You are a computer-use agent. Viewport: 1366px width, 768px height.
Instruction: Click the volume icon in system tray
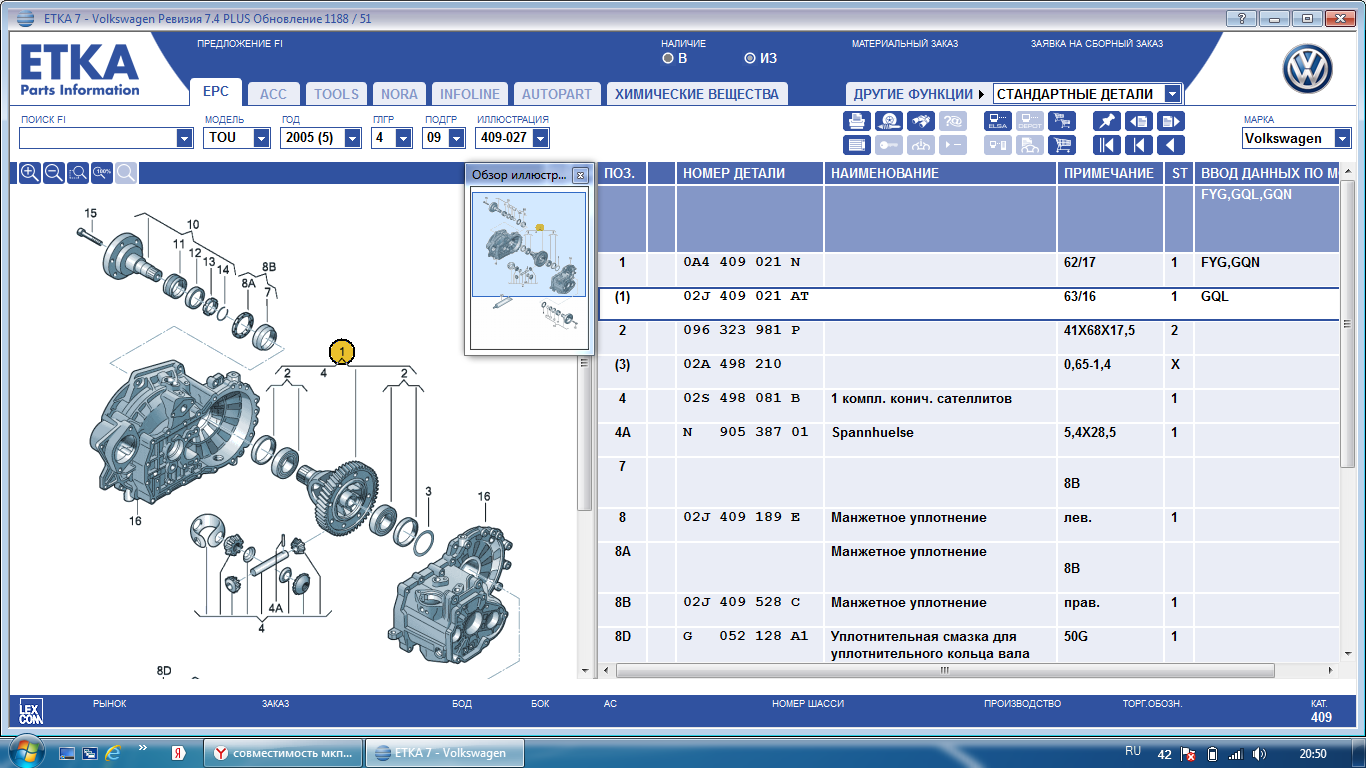tap(1260, 754)
